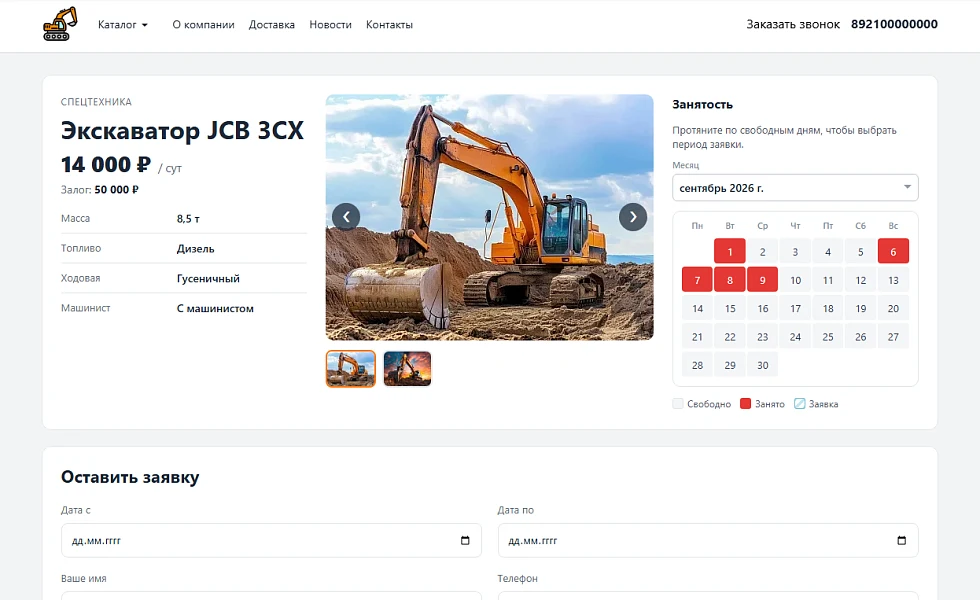
Task: Click the busy day 8 in calendar
Action: tap(730, 280)
